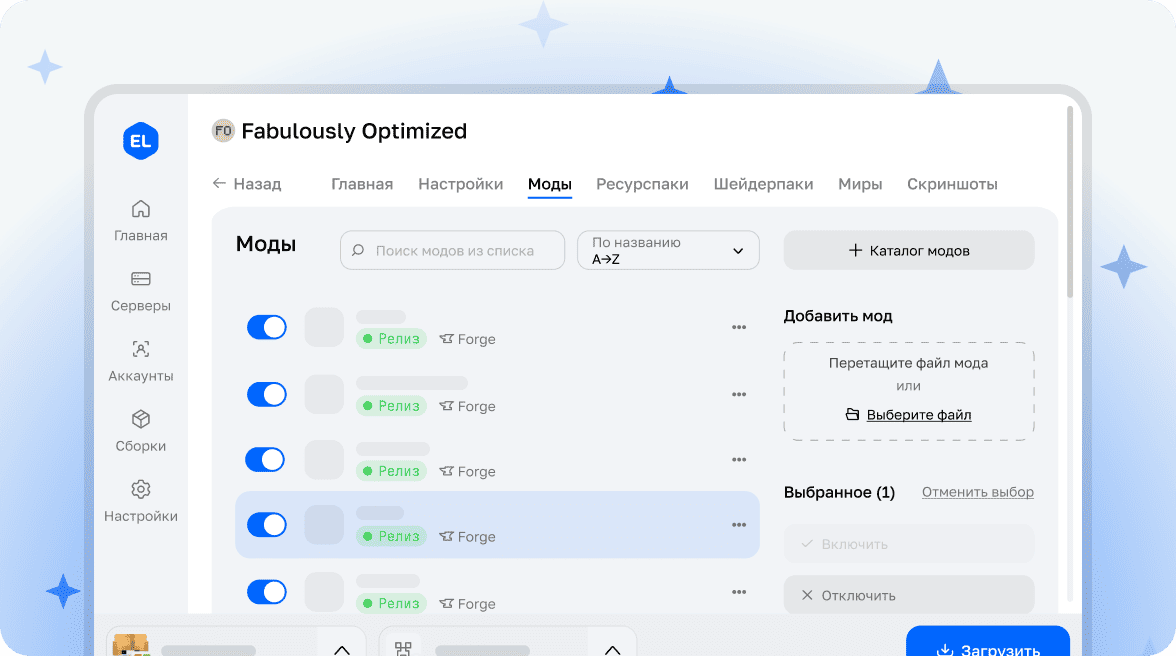Image resolution: width=1176 pixels, height=656 pixels.
Task: Toggle the highlighted selected mod's switch
Action: tap(266, 525)
